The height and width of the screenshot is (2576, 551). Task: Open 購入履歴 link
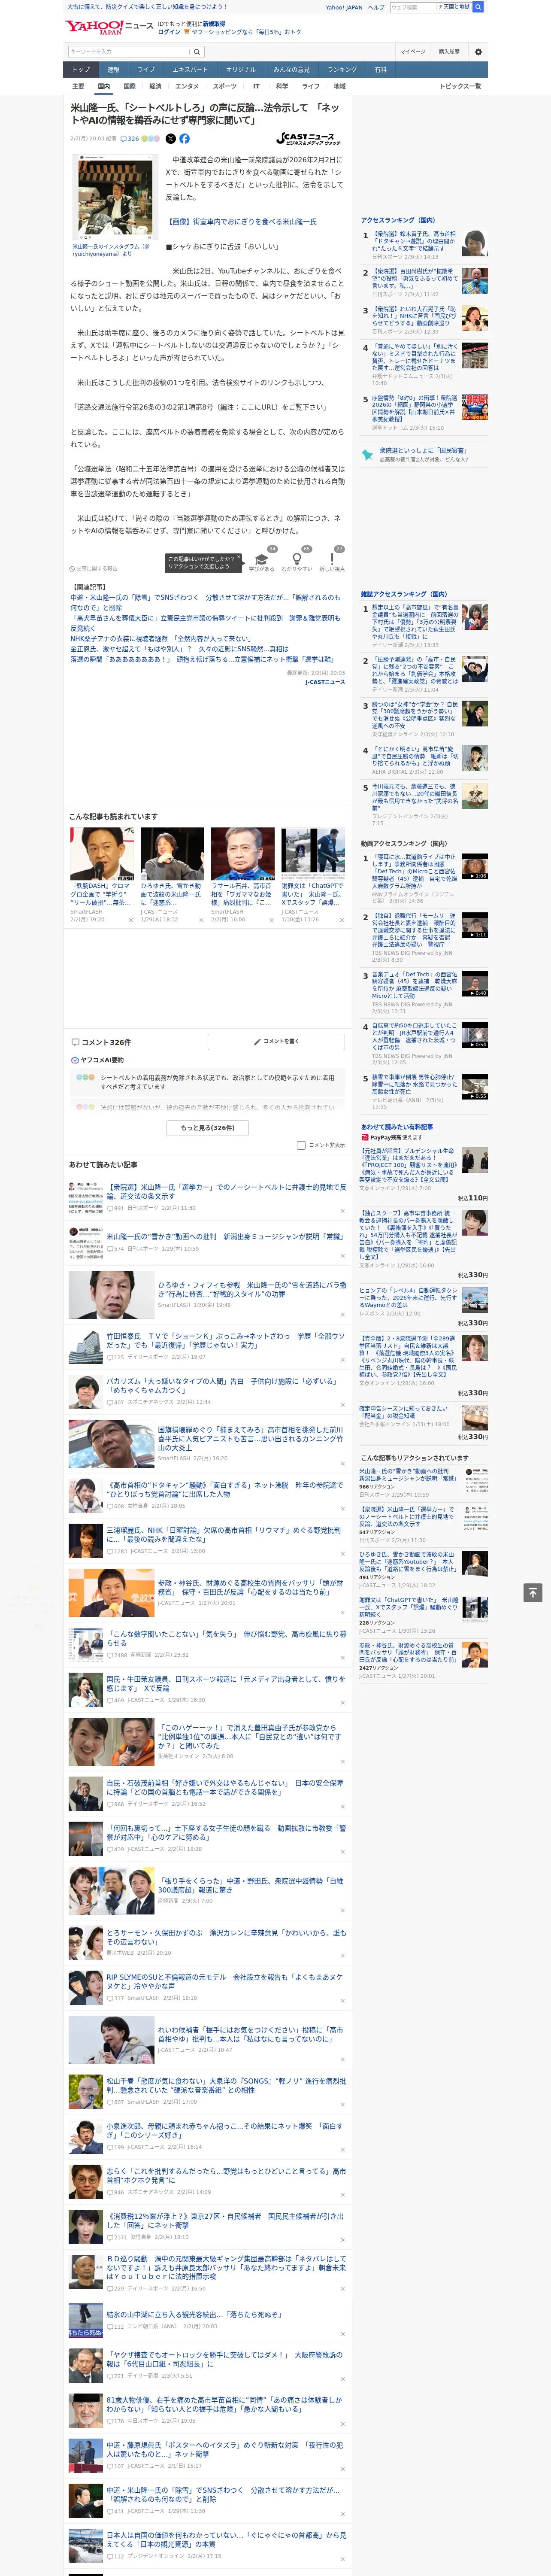coord(449,52)
